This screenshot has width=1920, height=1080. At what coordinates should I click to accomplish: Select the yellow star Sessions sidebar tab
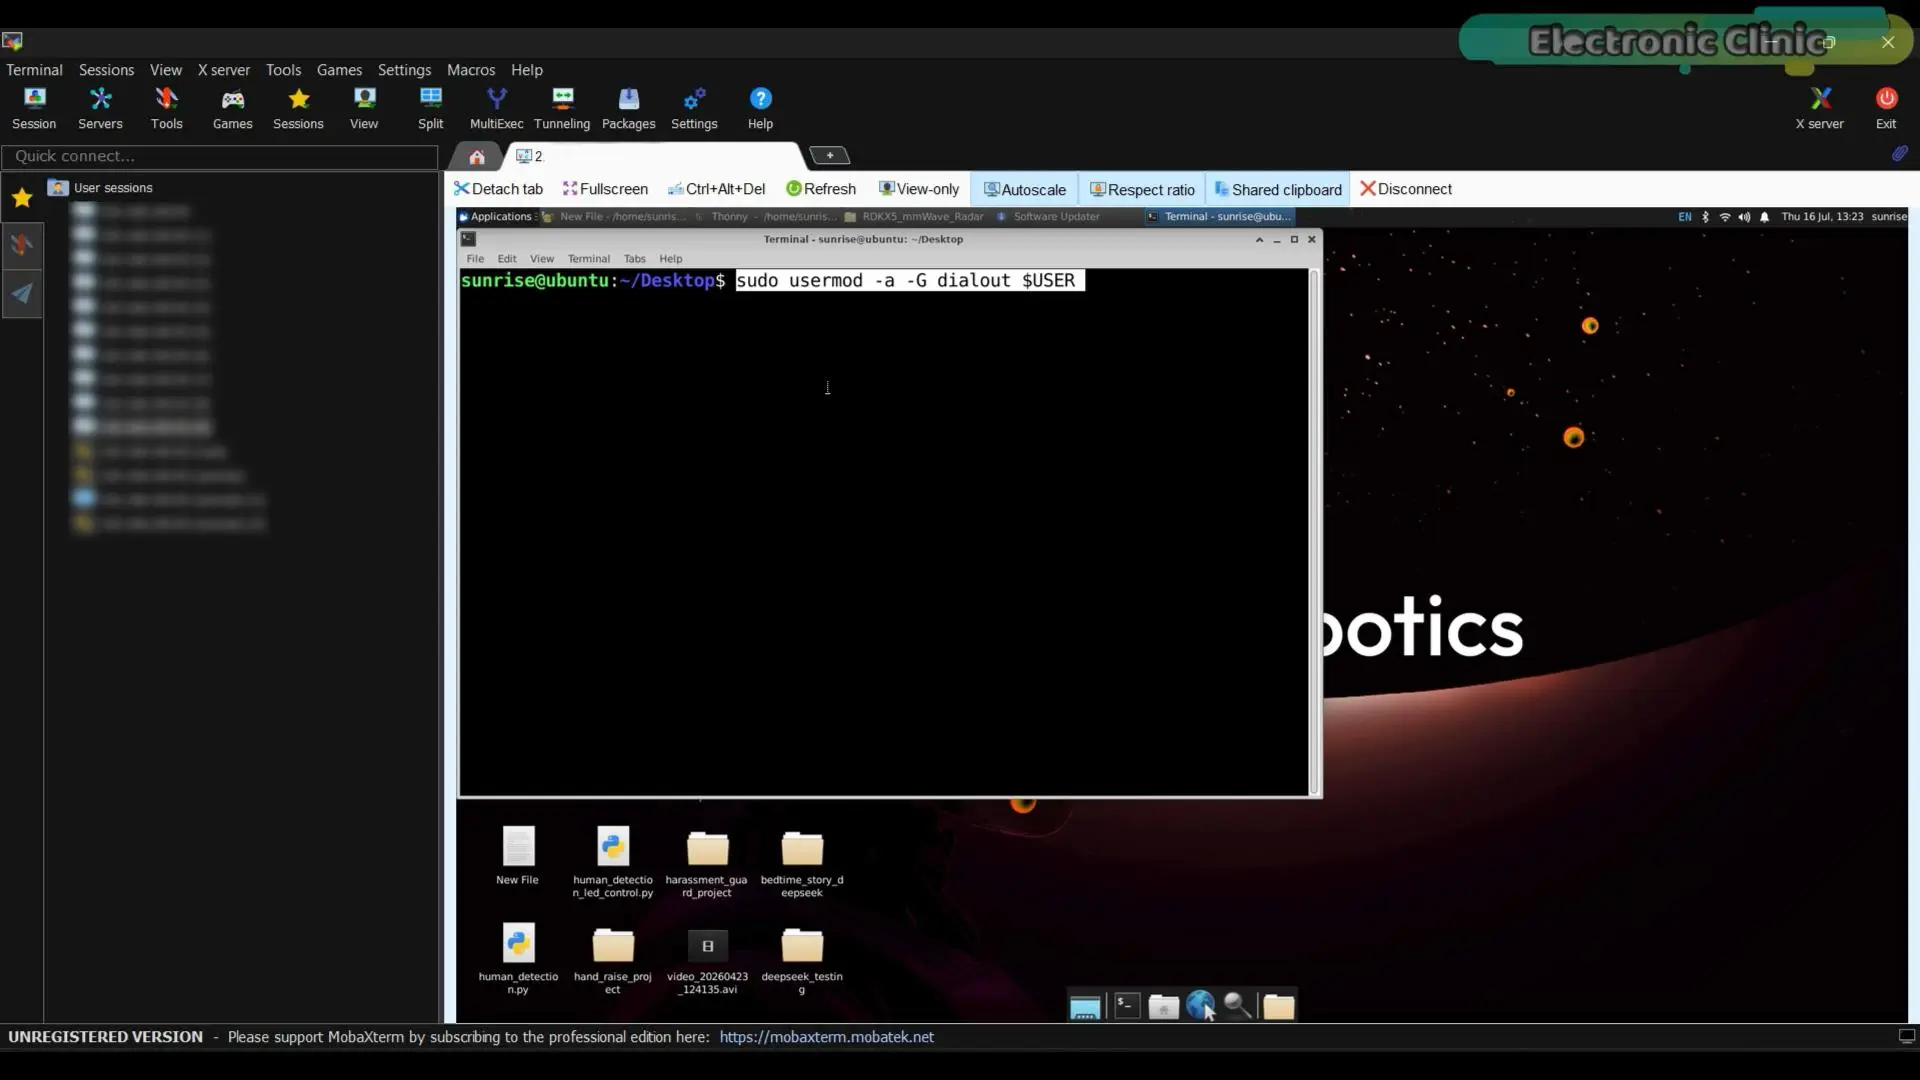tap(22, 198)
